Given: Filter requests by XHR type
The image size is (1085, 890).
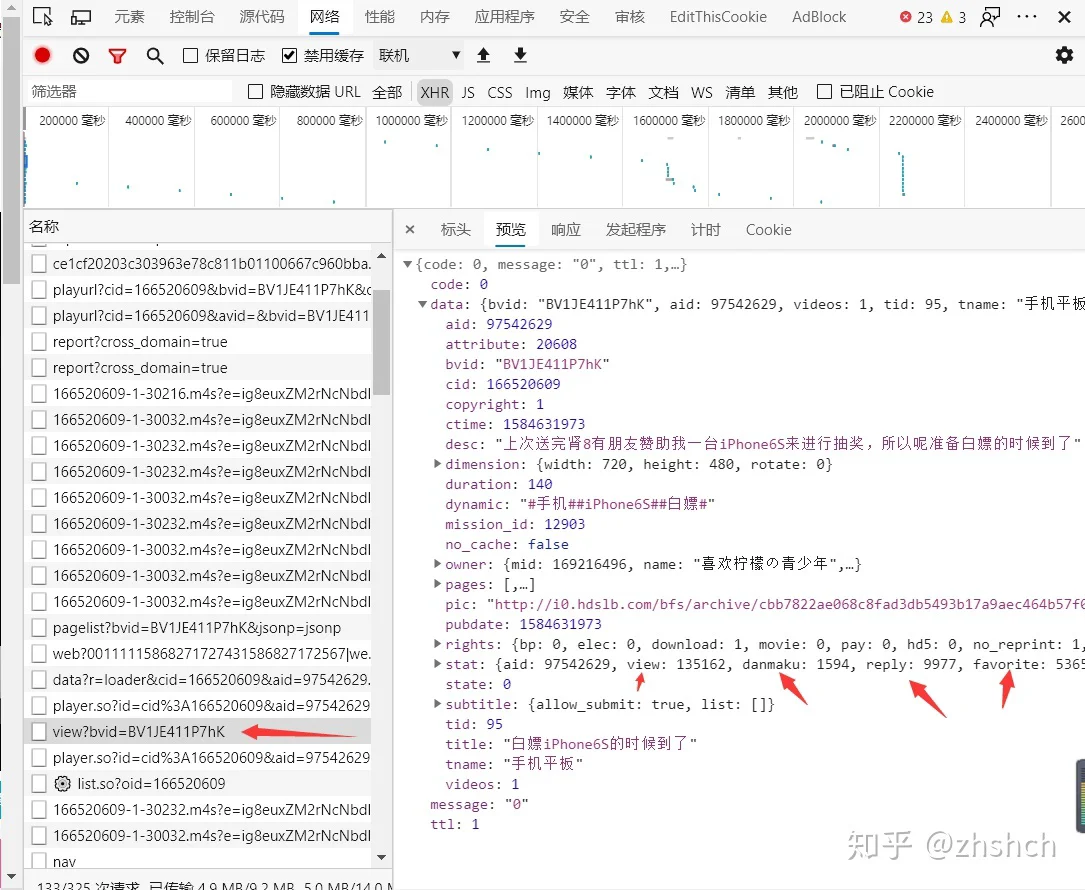Looking at the screenshot, I should 435,92.
